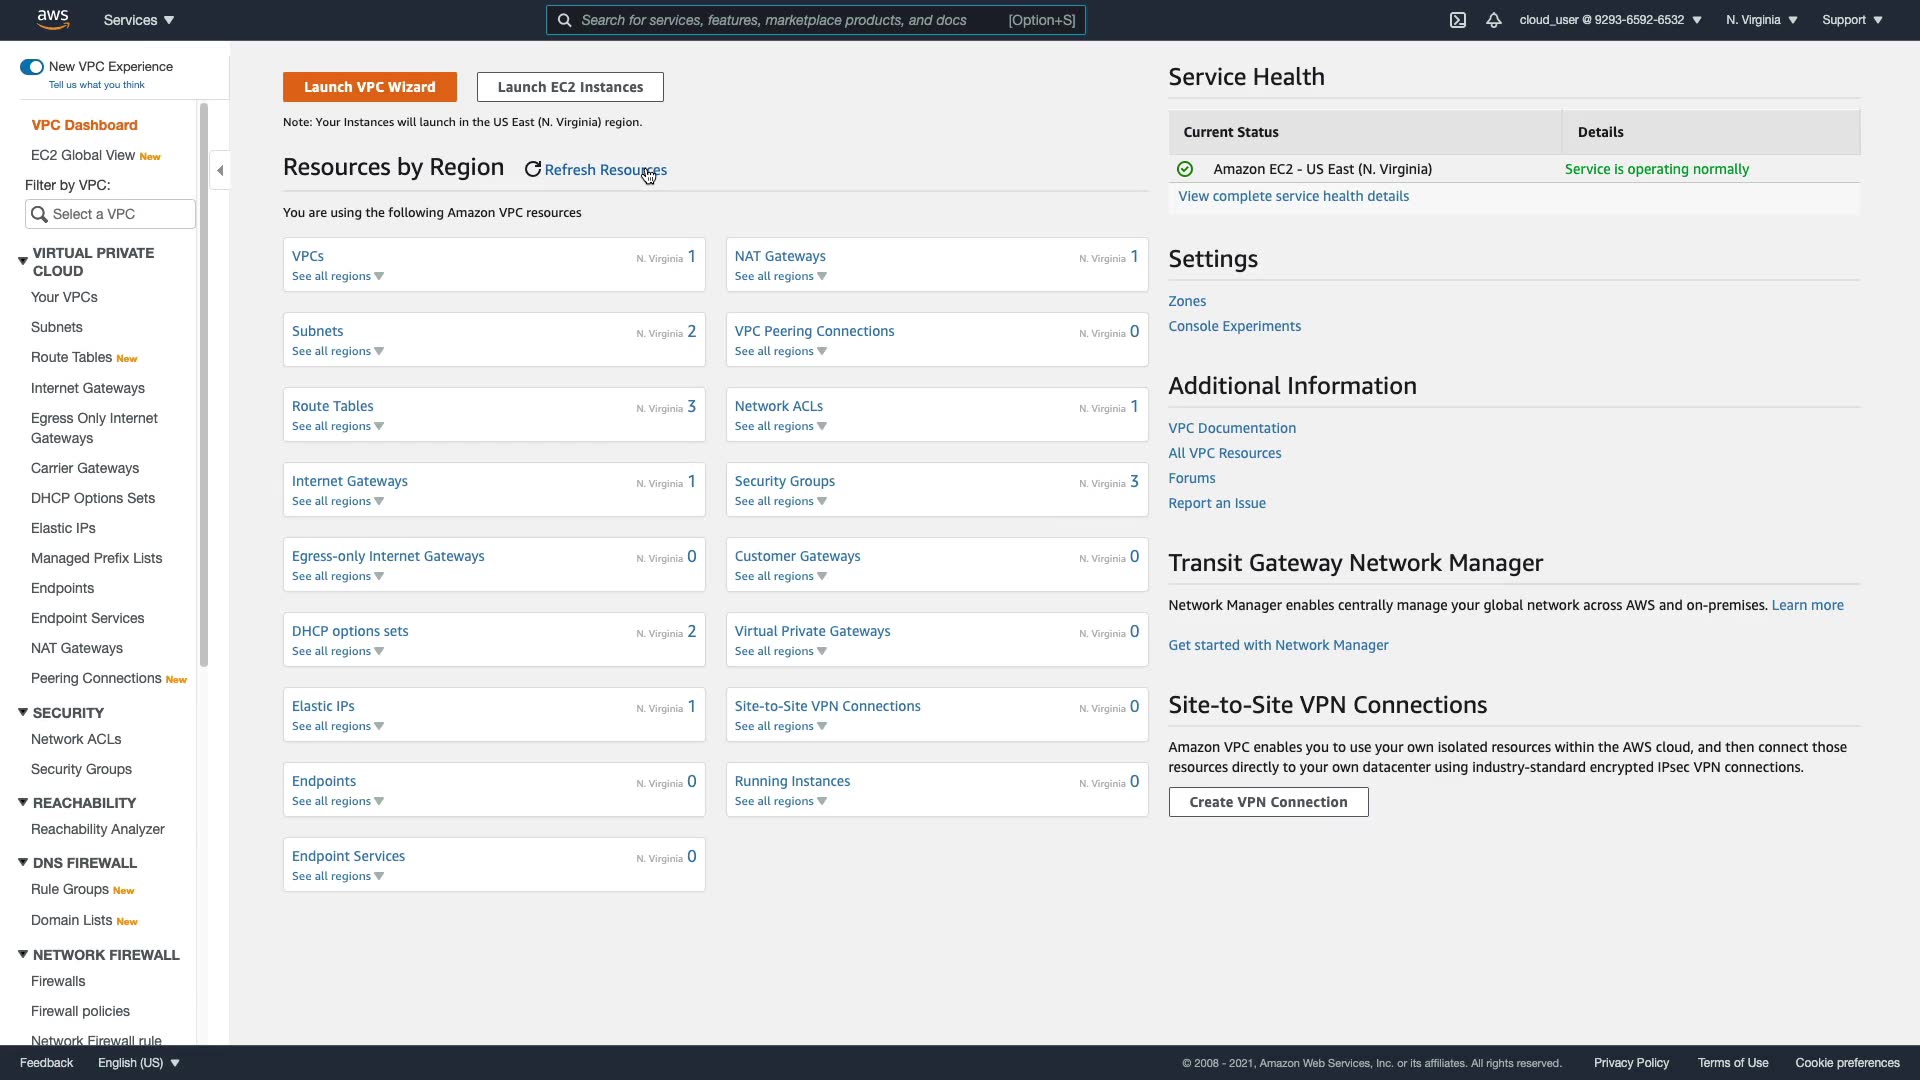Click the magnifier in the Select a VPC filter
The height and width of the screenshot is (1080, 1920).
click(40, 214)
